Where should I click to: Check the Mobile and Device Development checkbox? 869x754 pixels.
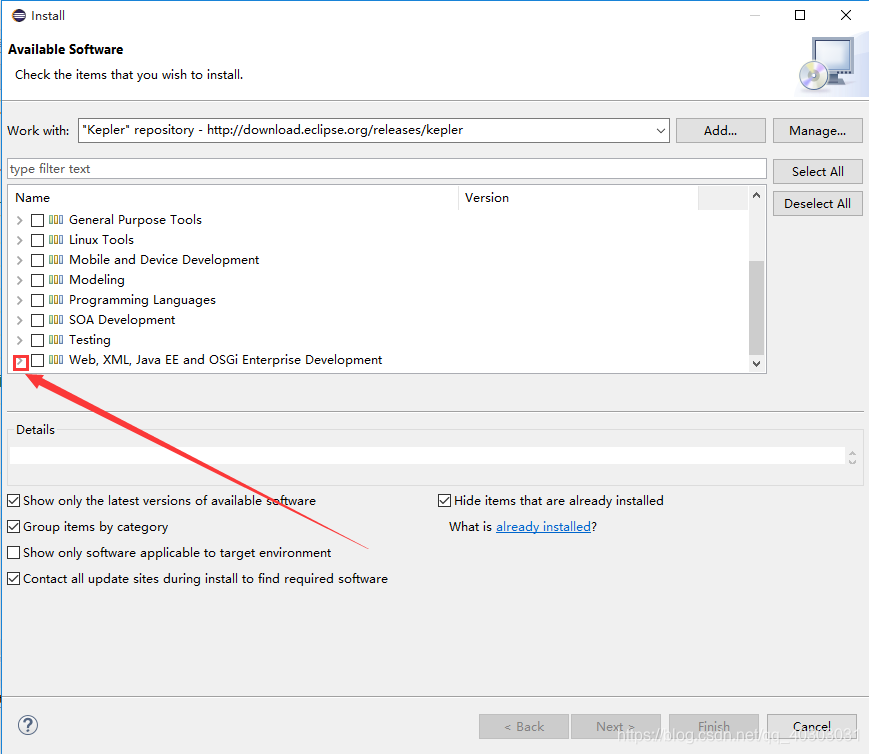[37, 260]
